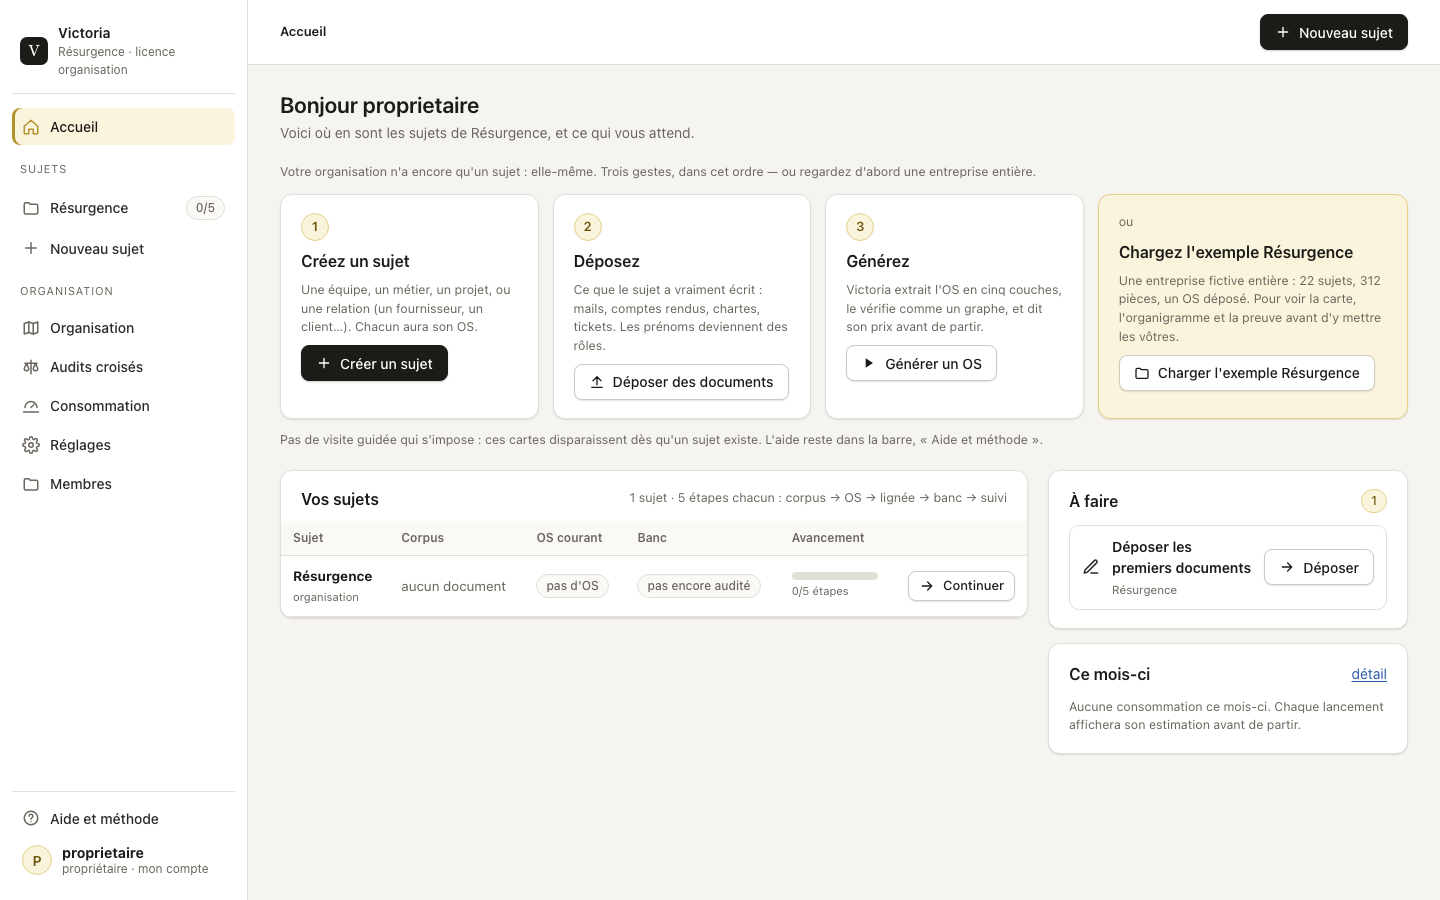Open the Consommation page

point(124,406)
